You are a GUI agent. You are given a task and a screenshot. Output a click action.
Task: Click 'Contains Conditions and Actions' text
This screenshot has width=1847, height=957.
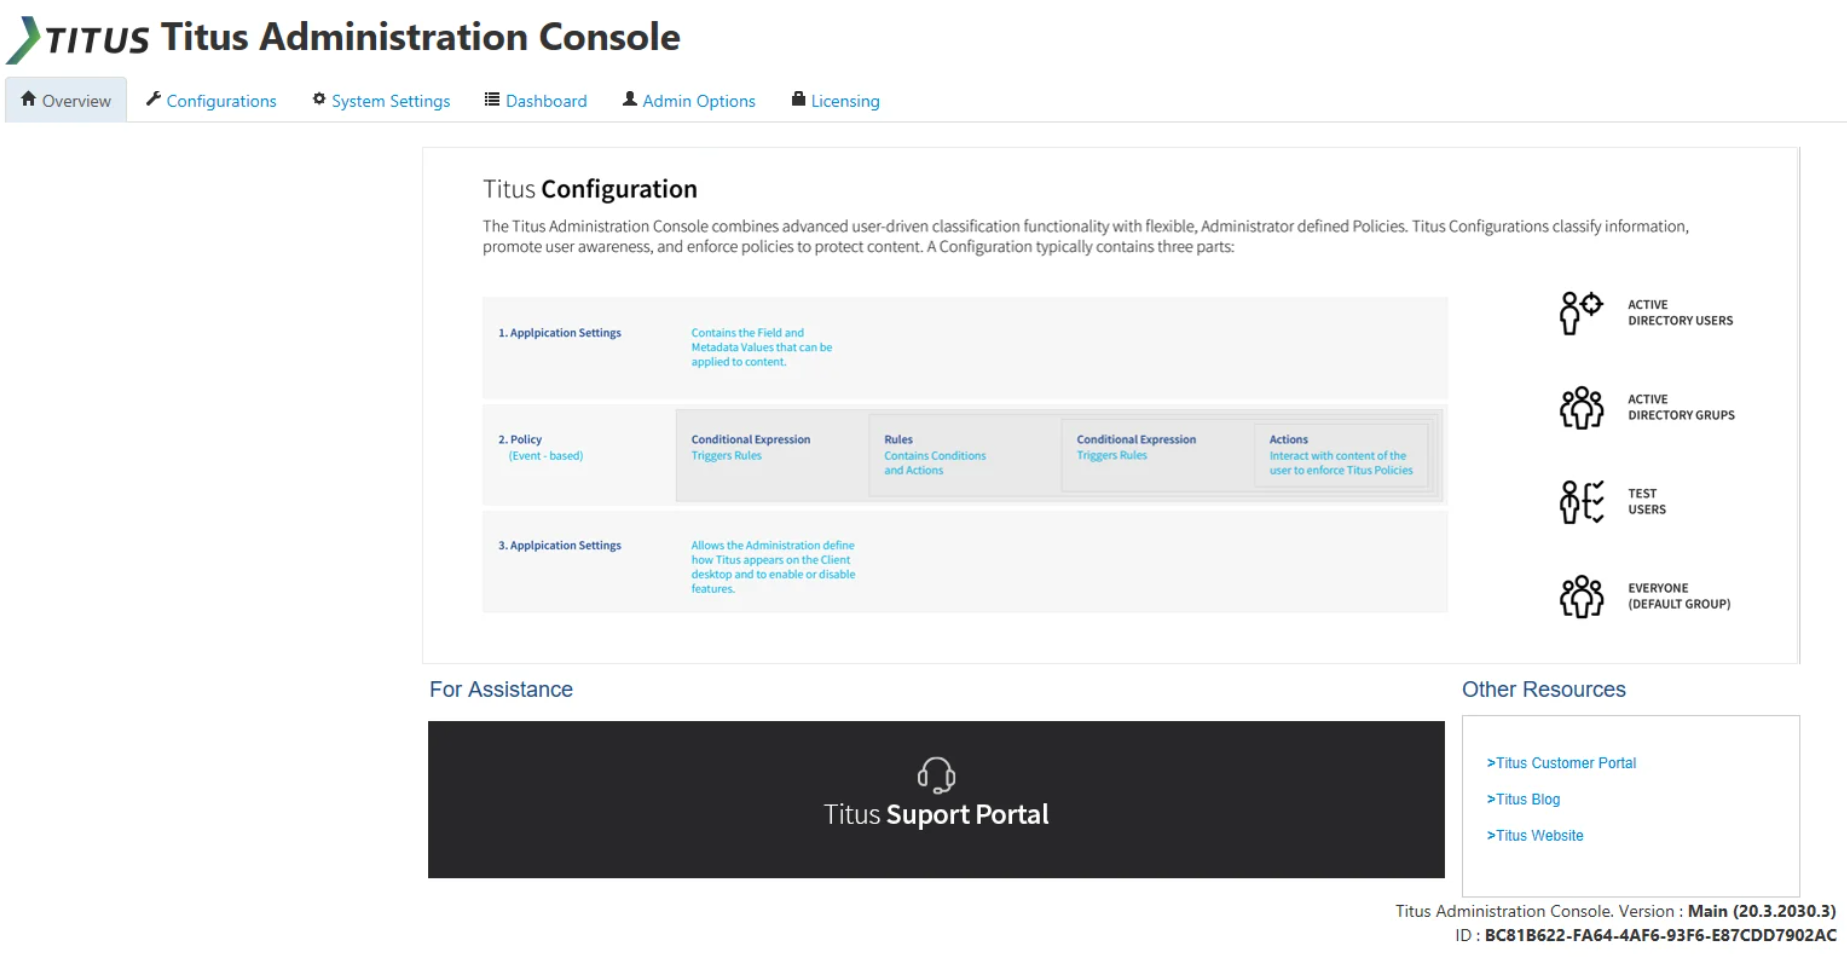pos(935,463)
